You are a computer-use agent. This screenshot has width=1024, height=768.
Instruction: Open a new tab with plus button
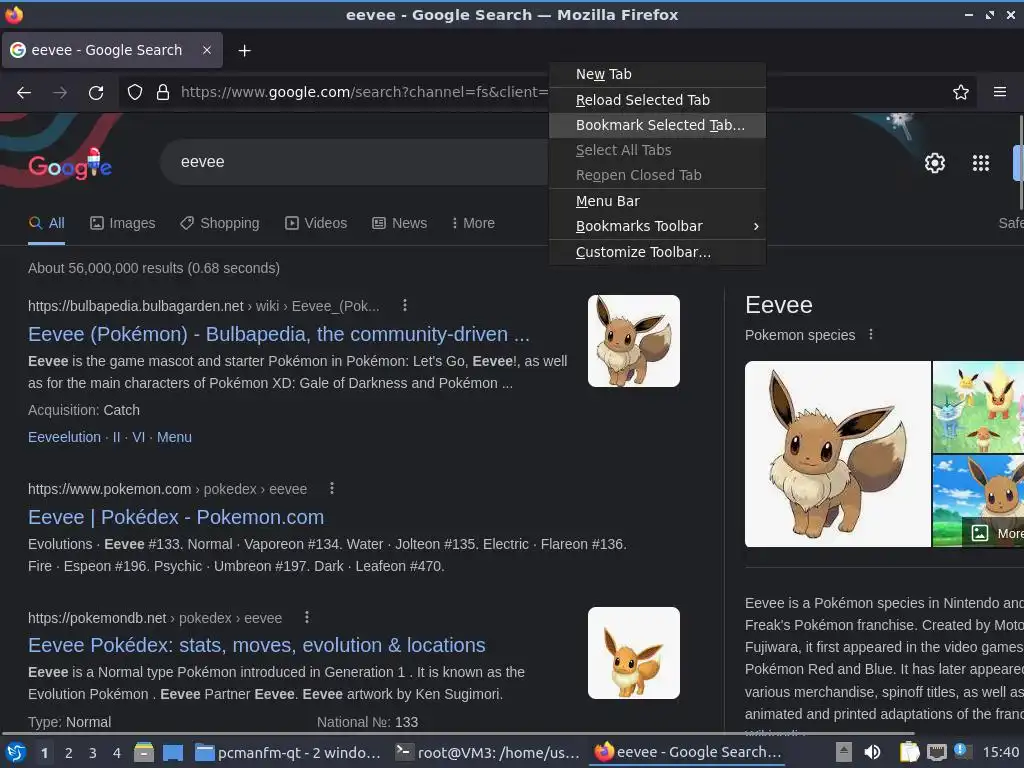tap(244, 50)
